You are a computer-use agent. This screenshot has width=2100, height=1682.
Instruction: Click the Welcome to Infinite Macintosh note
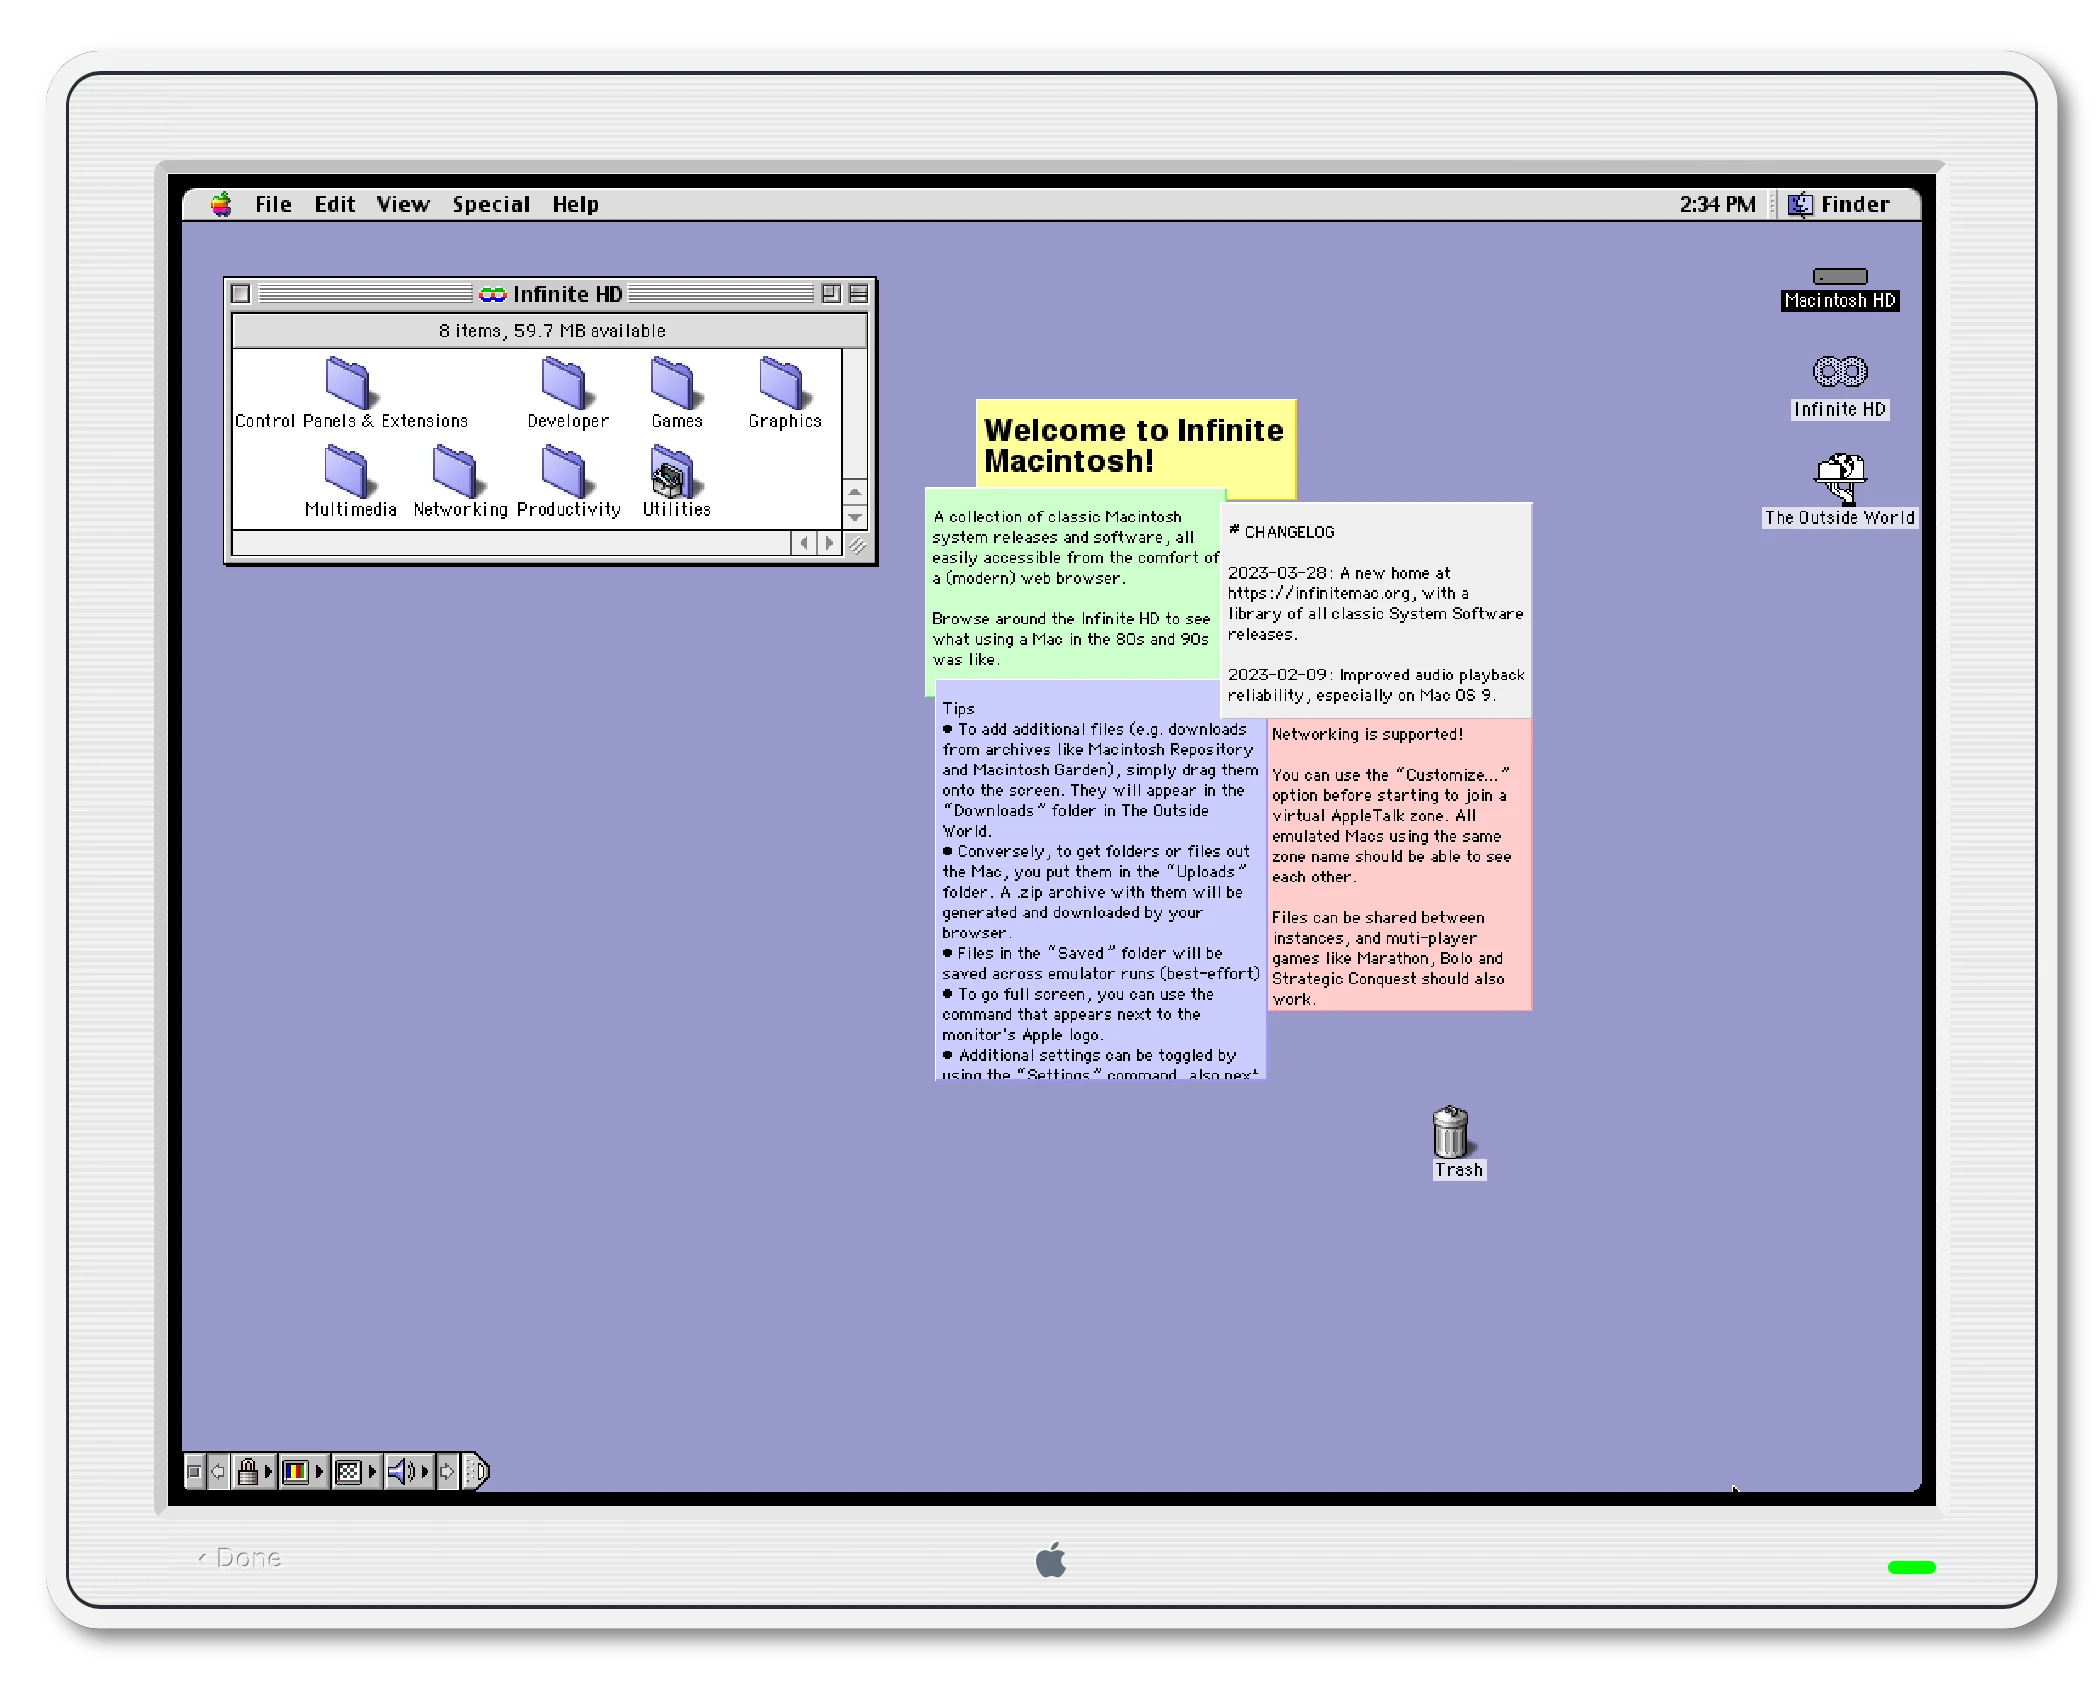[x=1134, y=445]
